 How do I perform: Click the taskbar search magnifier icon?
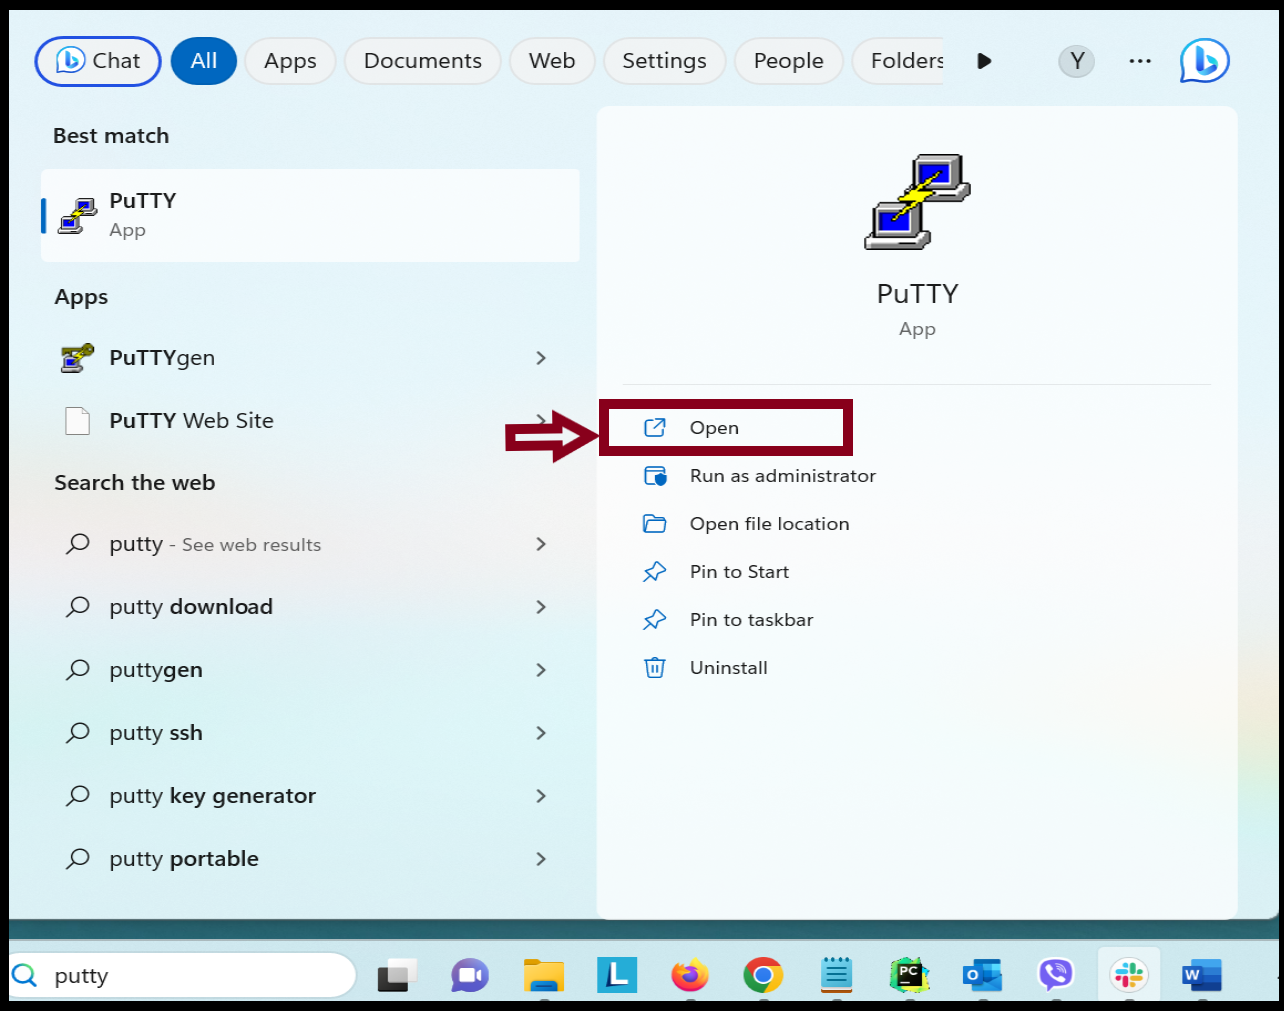point(24,976)
